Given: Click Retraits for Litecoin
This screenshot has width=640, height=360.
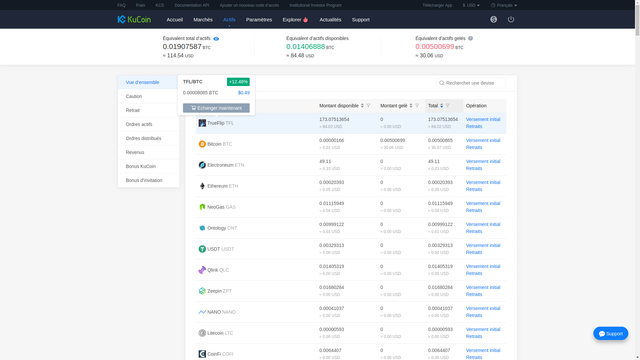Looking at the screenshot, I should pyautogui.click(x=474, y=336).
